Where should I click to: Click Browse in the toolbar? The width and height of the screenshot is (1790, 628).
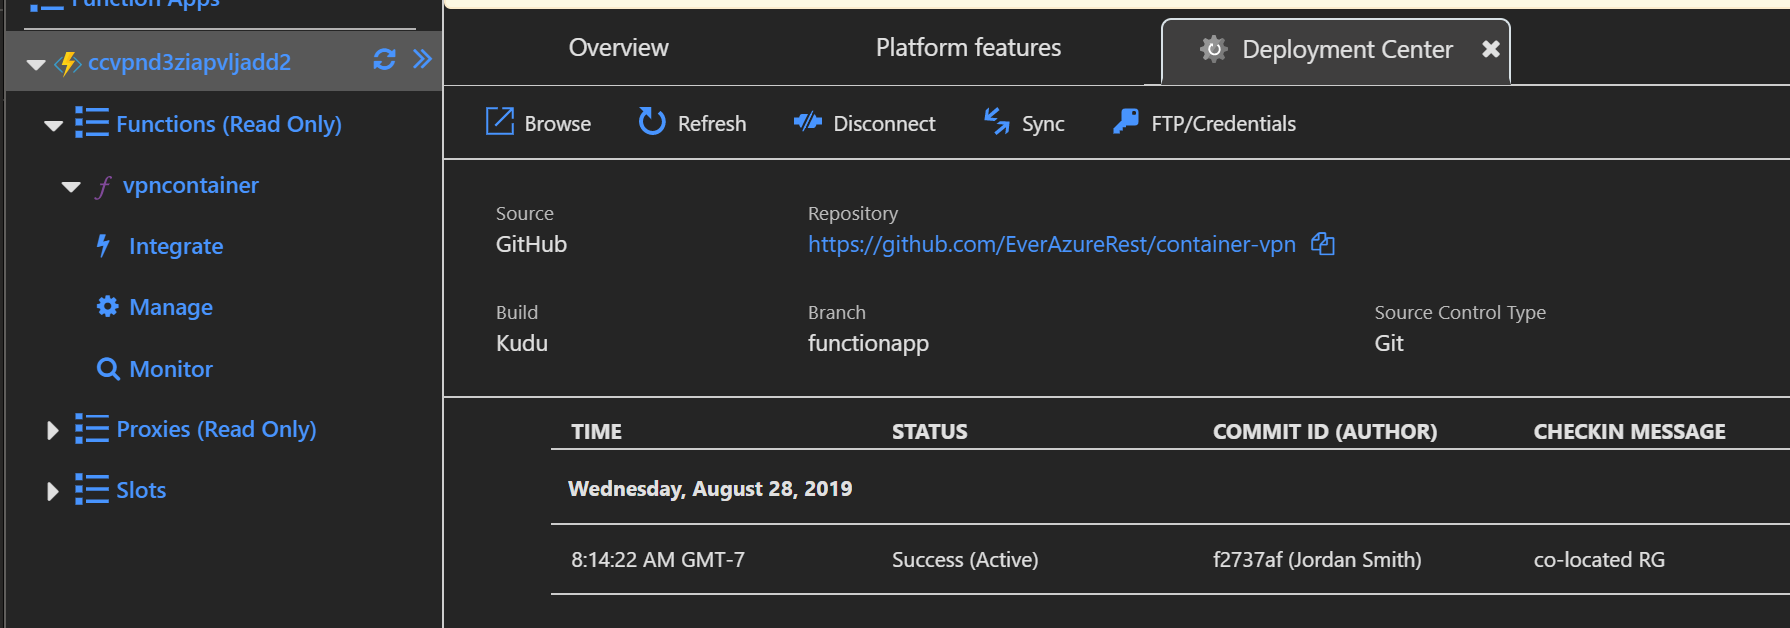coord(557,124)
